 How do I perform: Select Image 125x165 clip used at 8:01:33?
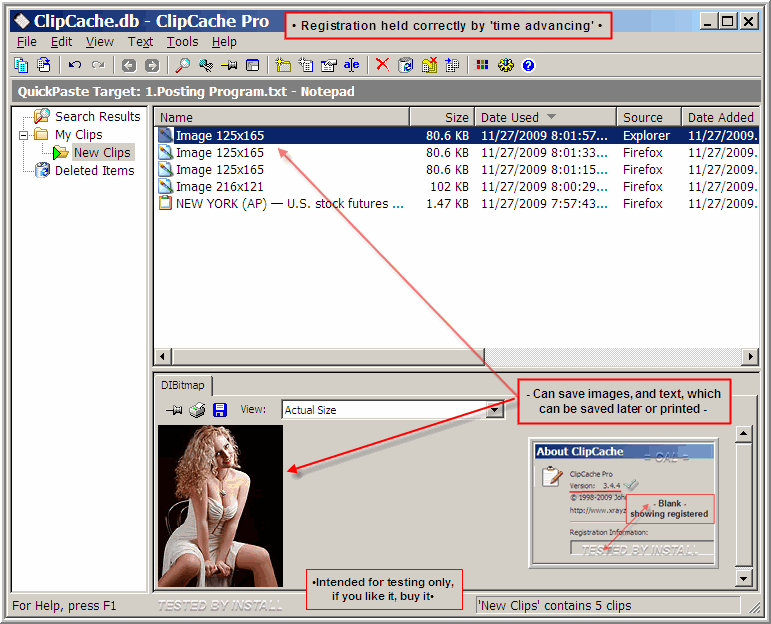tap(457, 152)
